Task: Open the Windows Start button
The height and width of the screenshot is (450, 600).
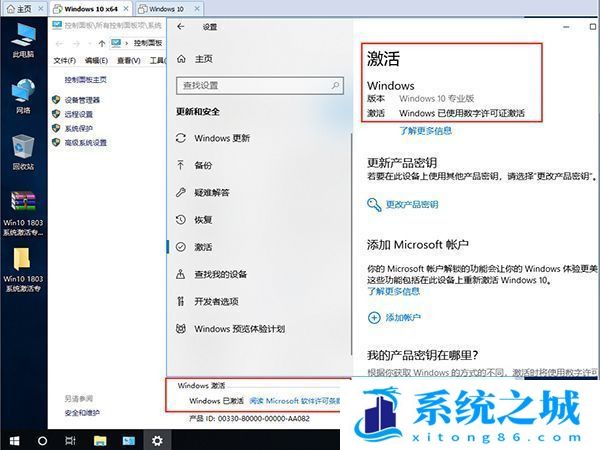Action: coord(15,440)
